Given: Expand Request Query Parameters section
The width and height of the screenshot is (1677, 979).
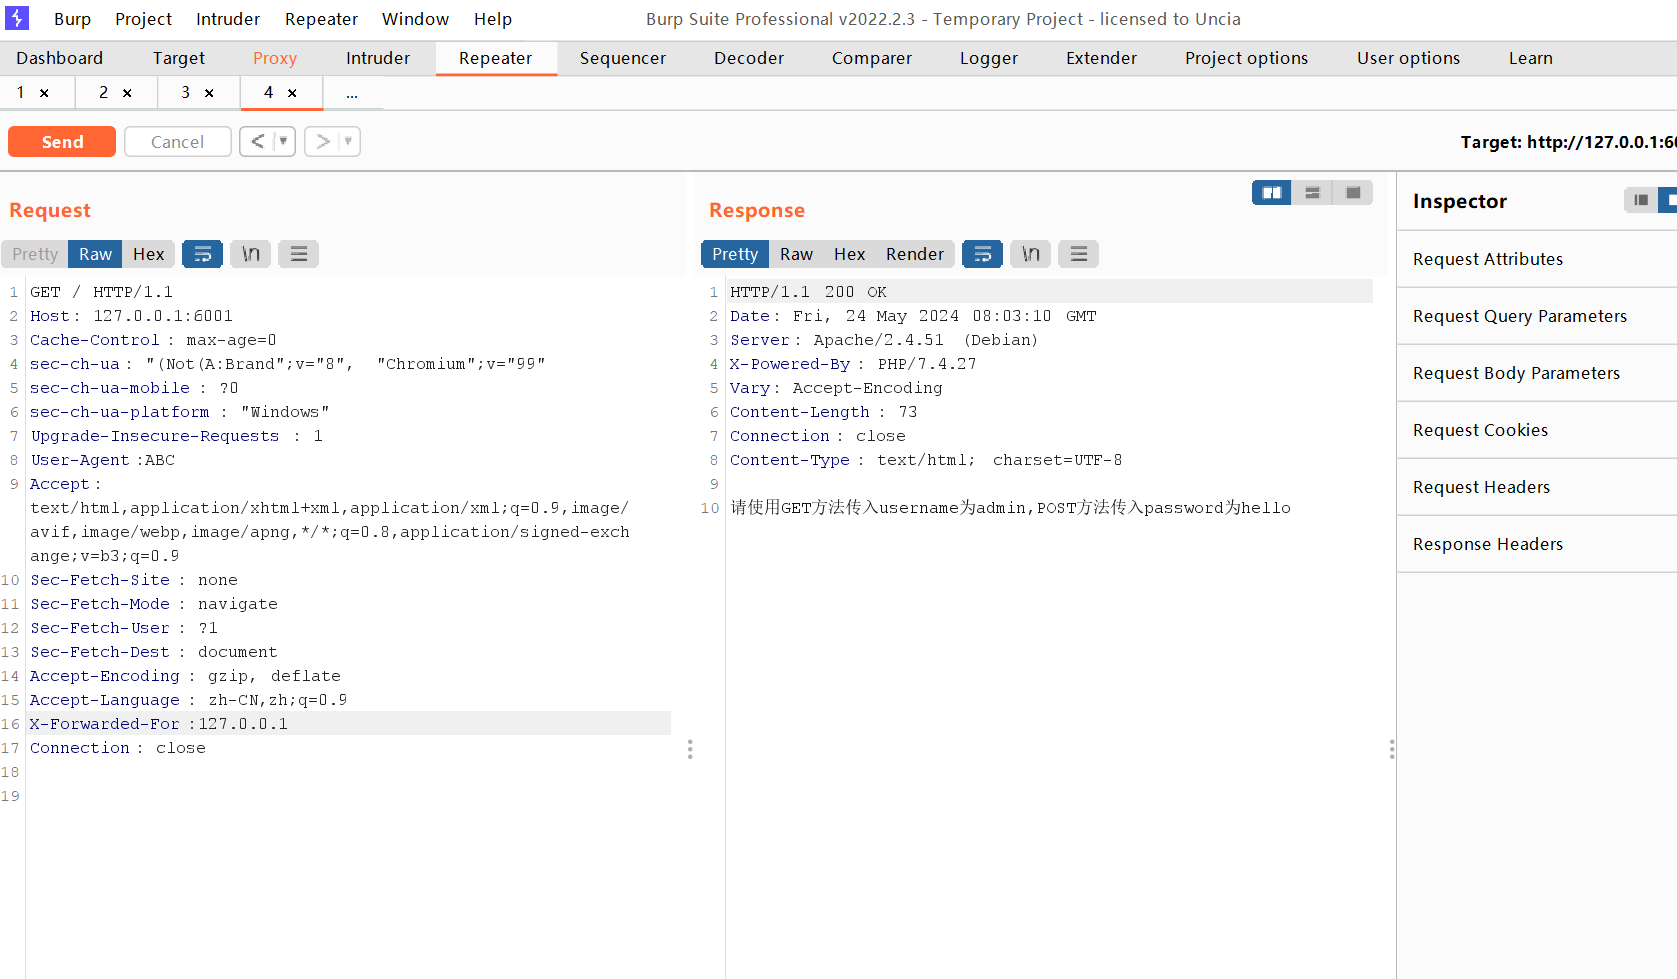Looking at the screenshot, I should (1537, 316).
